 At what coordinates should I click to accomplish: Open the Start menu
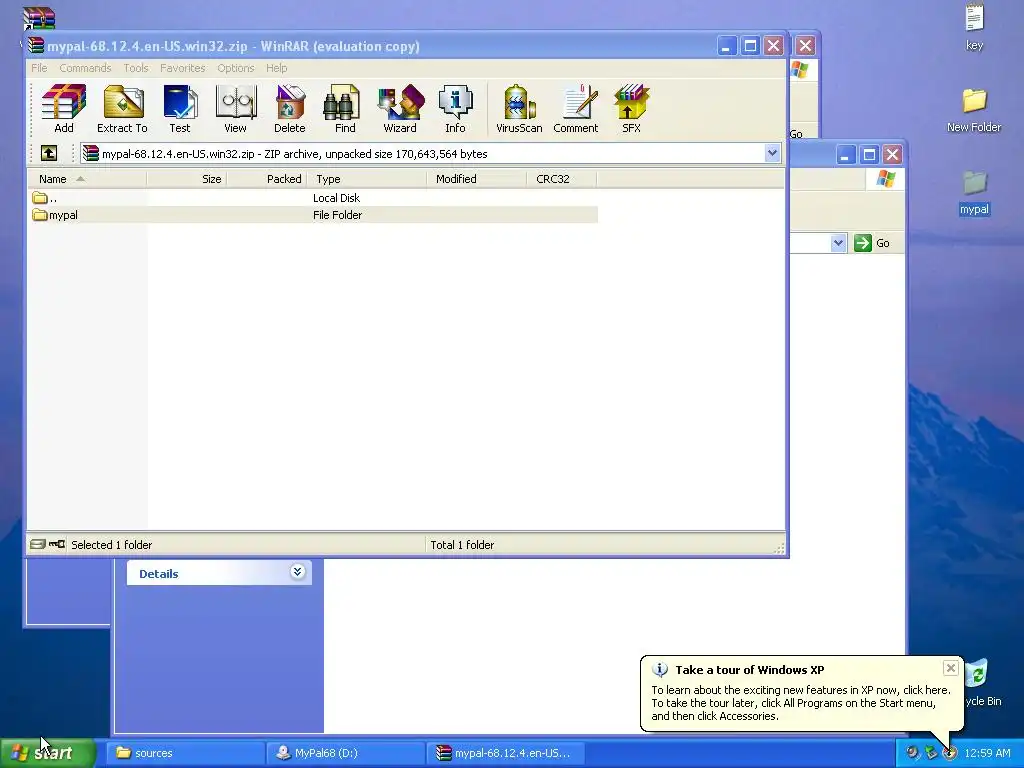tap(48, 753)
